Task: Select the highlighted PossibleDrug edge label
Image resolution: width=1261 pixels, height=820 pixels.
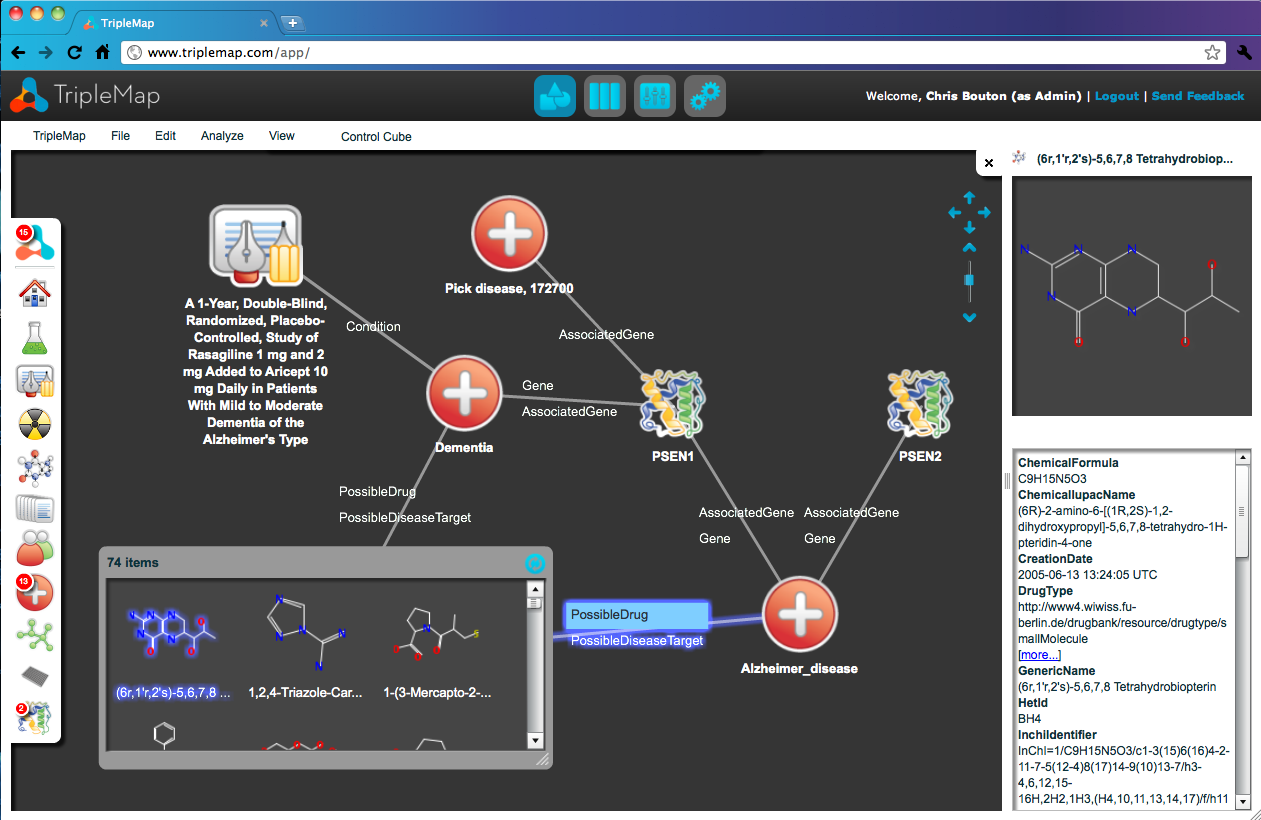Action: [637, 615]
